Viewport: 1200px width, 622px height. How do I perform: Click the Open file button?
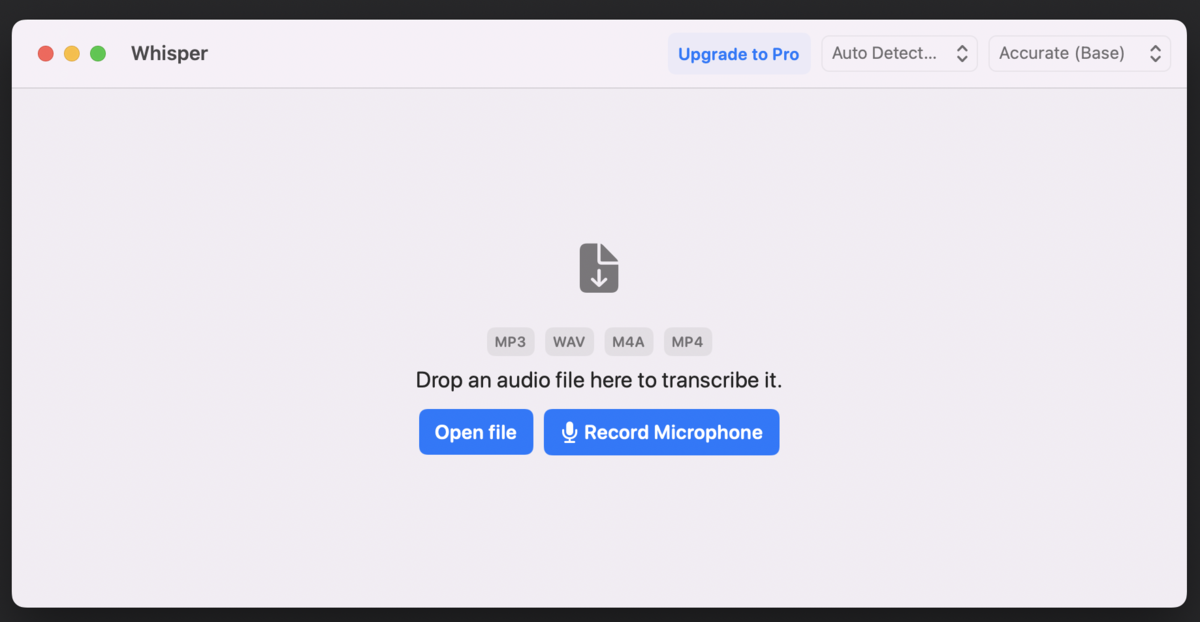point(476,432)
